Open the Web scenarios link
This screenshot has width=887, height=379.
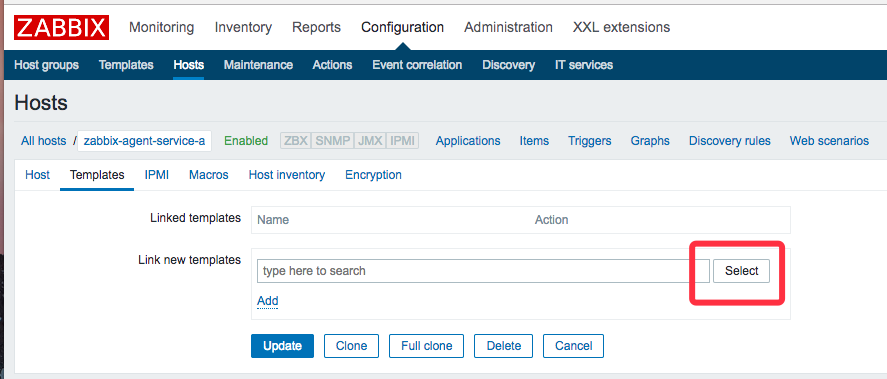829,141
